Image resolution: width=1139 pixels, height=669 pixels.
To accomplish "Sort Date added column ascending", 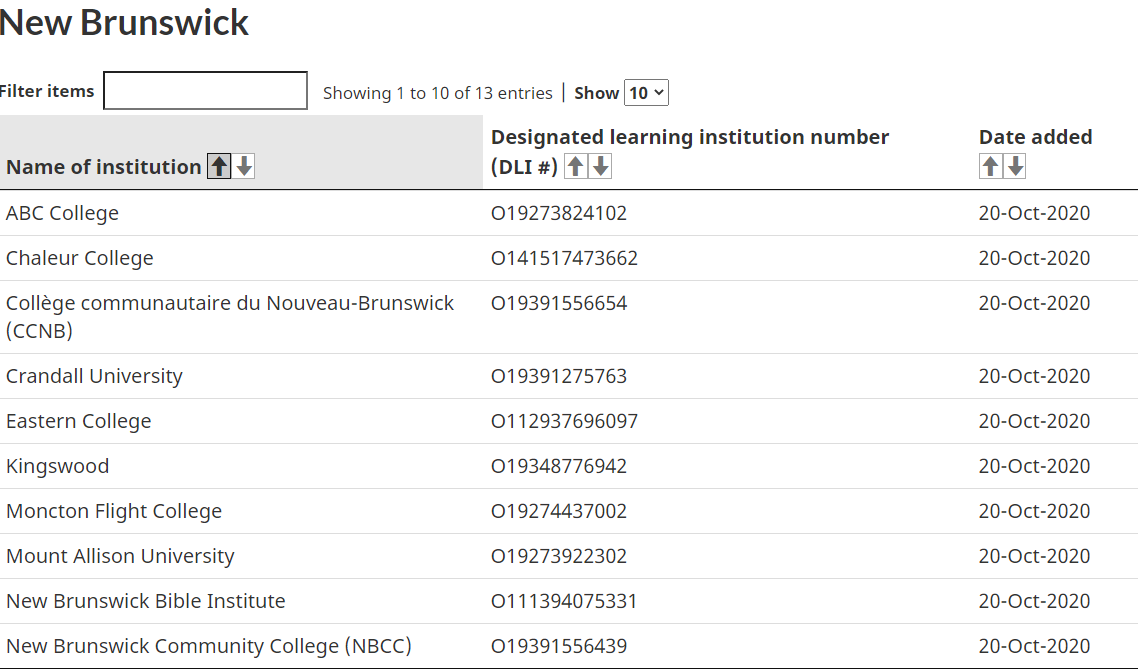I will point(990,166).
